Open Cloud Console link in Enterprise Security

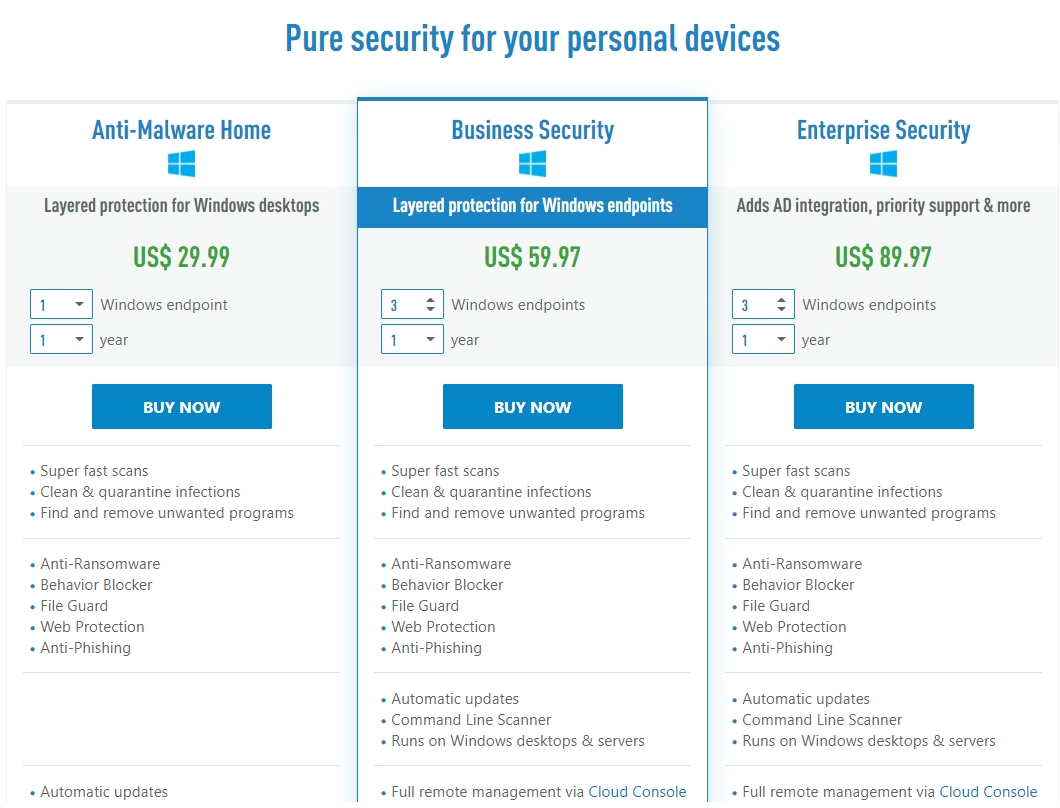click(988, 792)
